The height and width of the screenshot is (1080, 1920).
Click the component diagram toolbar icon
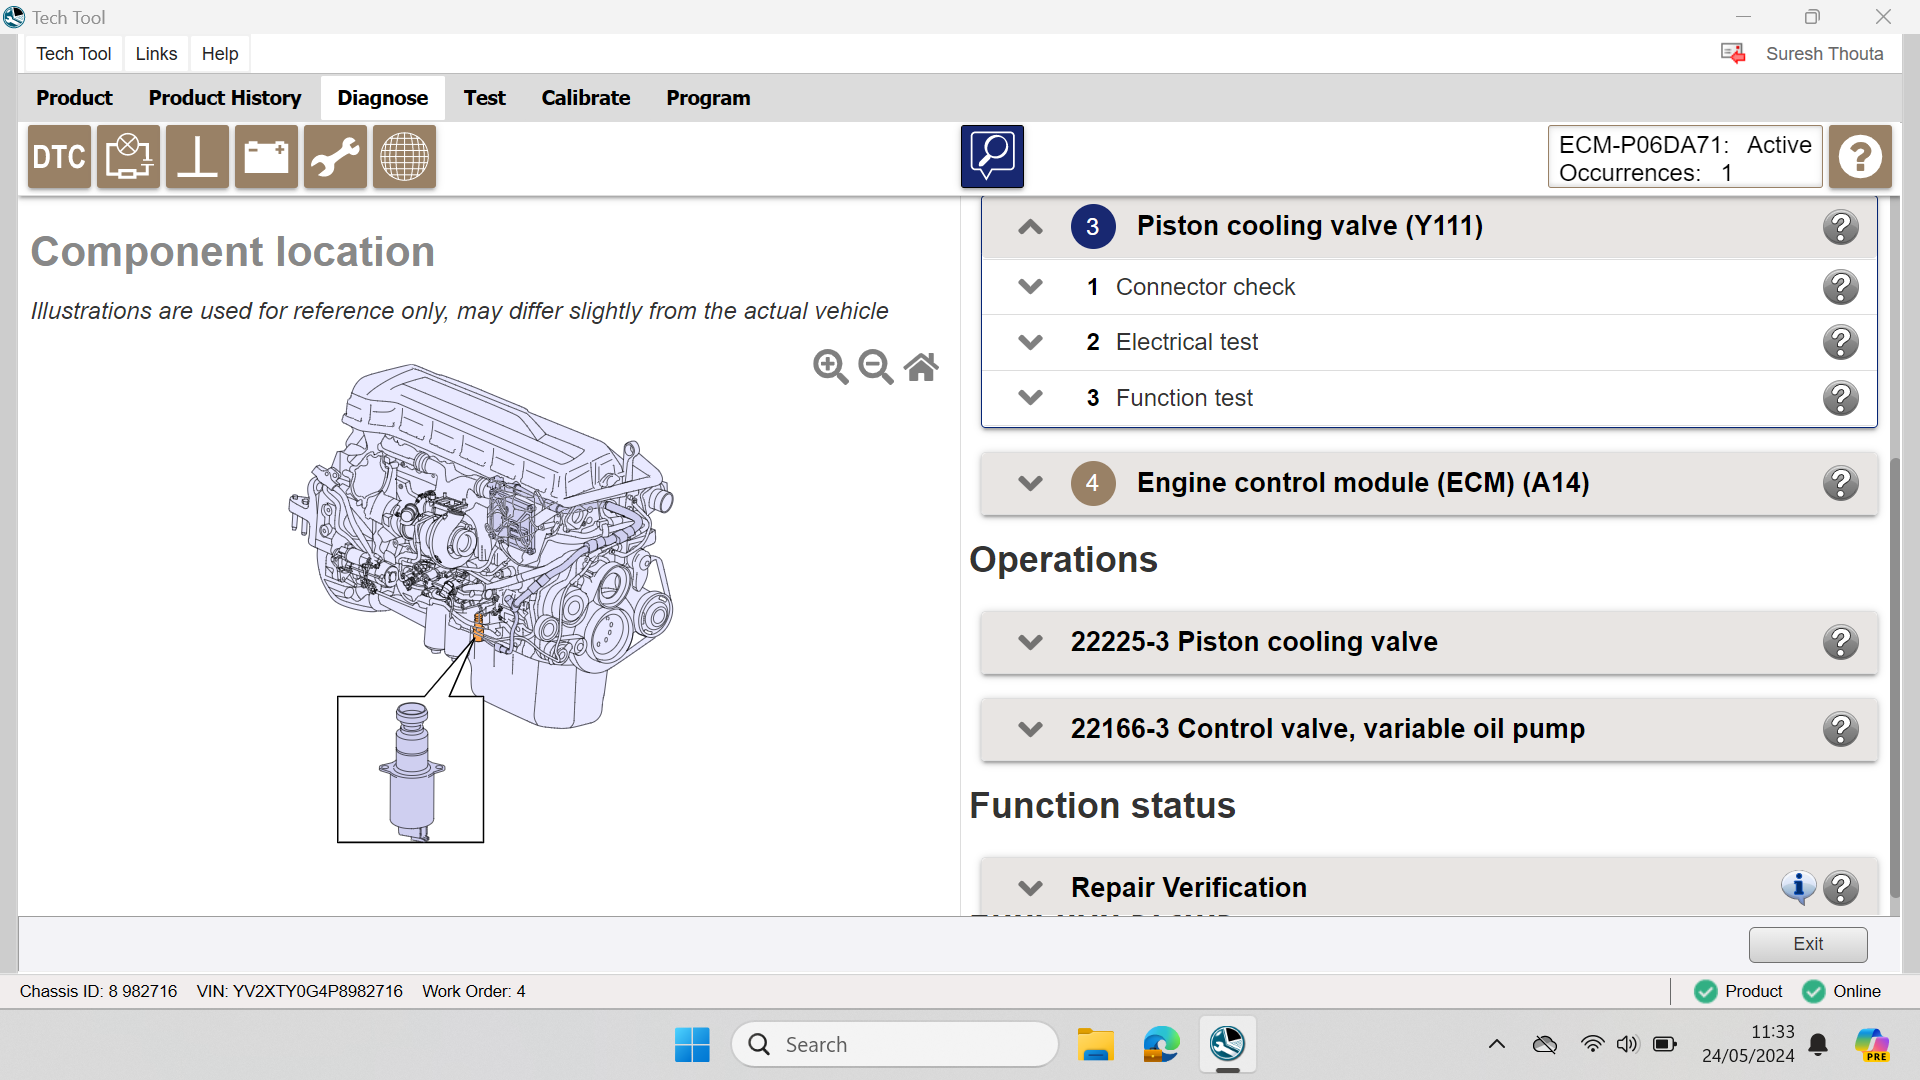[128, 157]
